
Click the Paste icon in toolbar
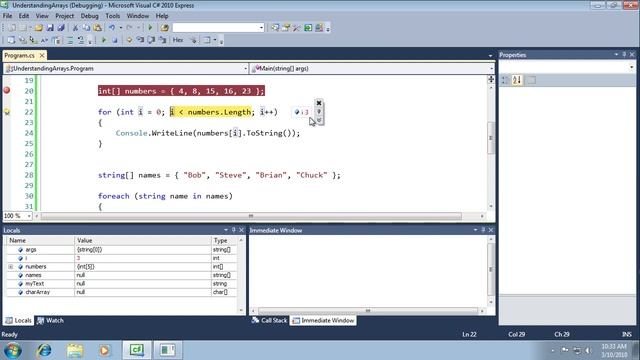[97, 28]
